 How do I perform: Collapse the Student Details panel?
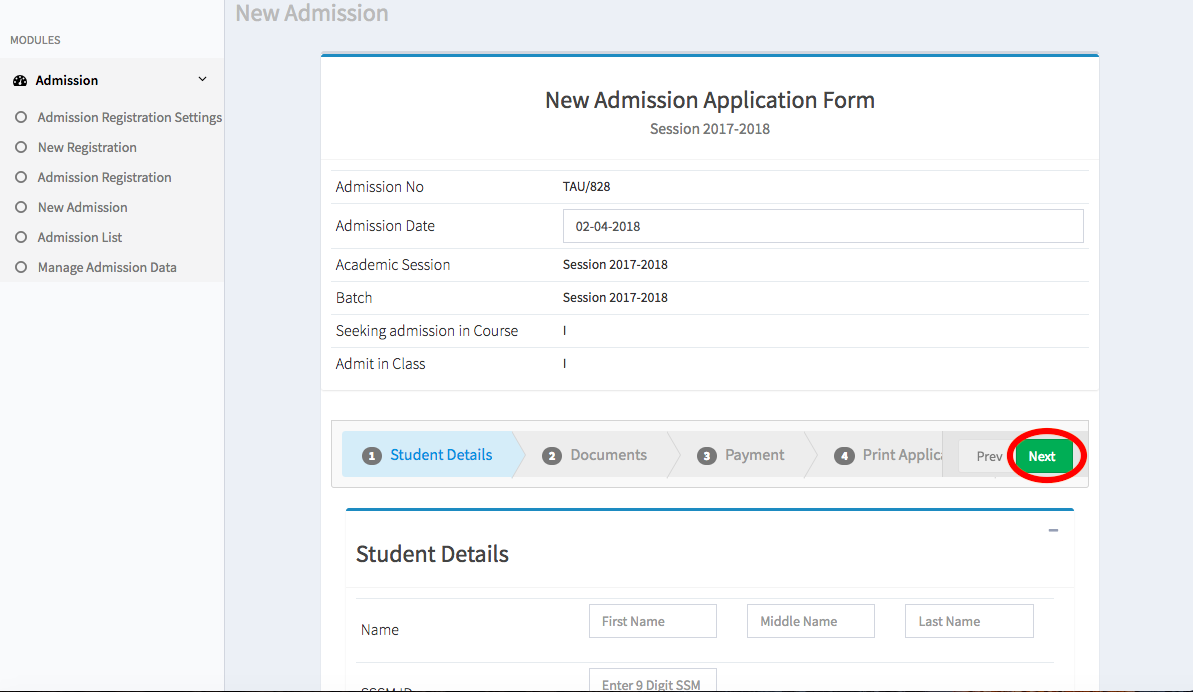point(1053,530)
